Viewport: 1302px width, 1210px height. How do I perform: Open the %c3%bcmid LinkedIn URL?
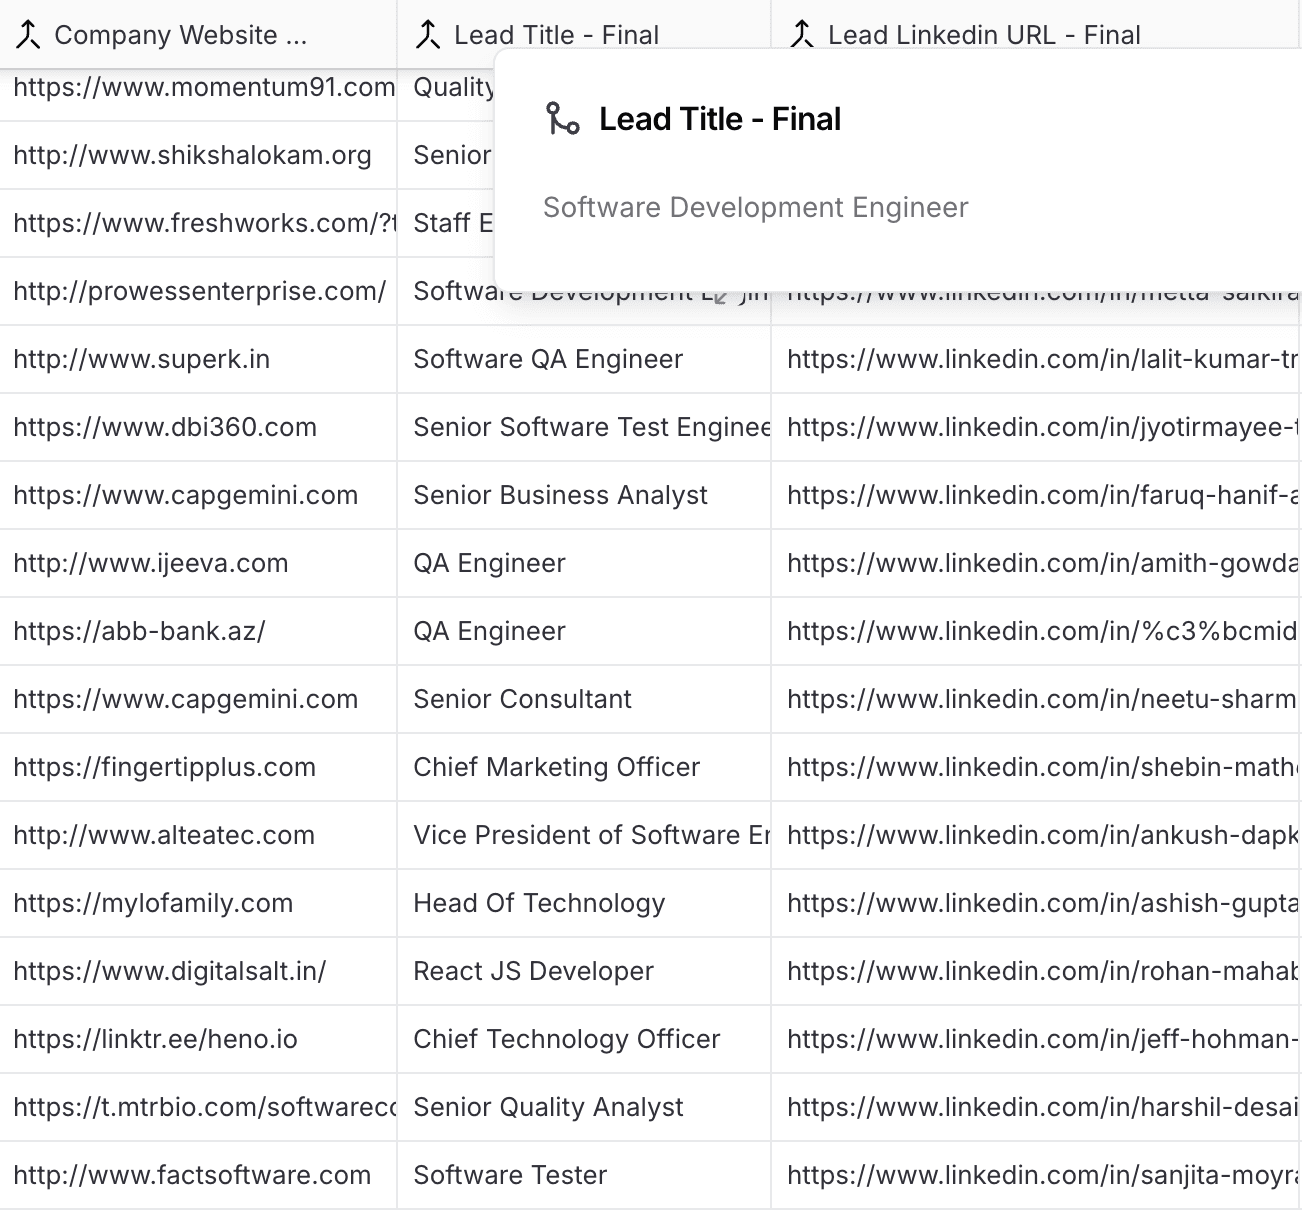tap(1037, 631)
